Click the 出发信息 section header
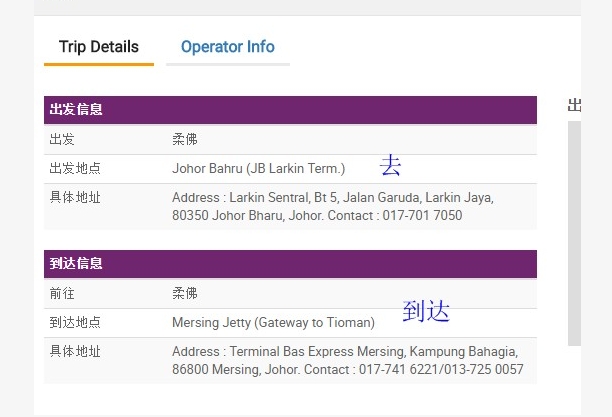 tap(76, 110)
